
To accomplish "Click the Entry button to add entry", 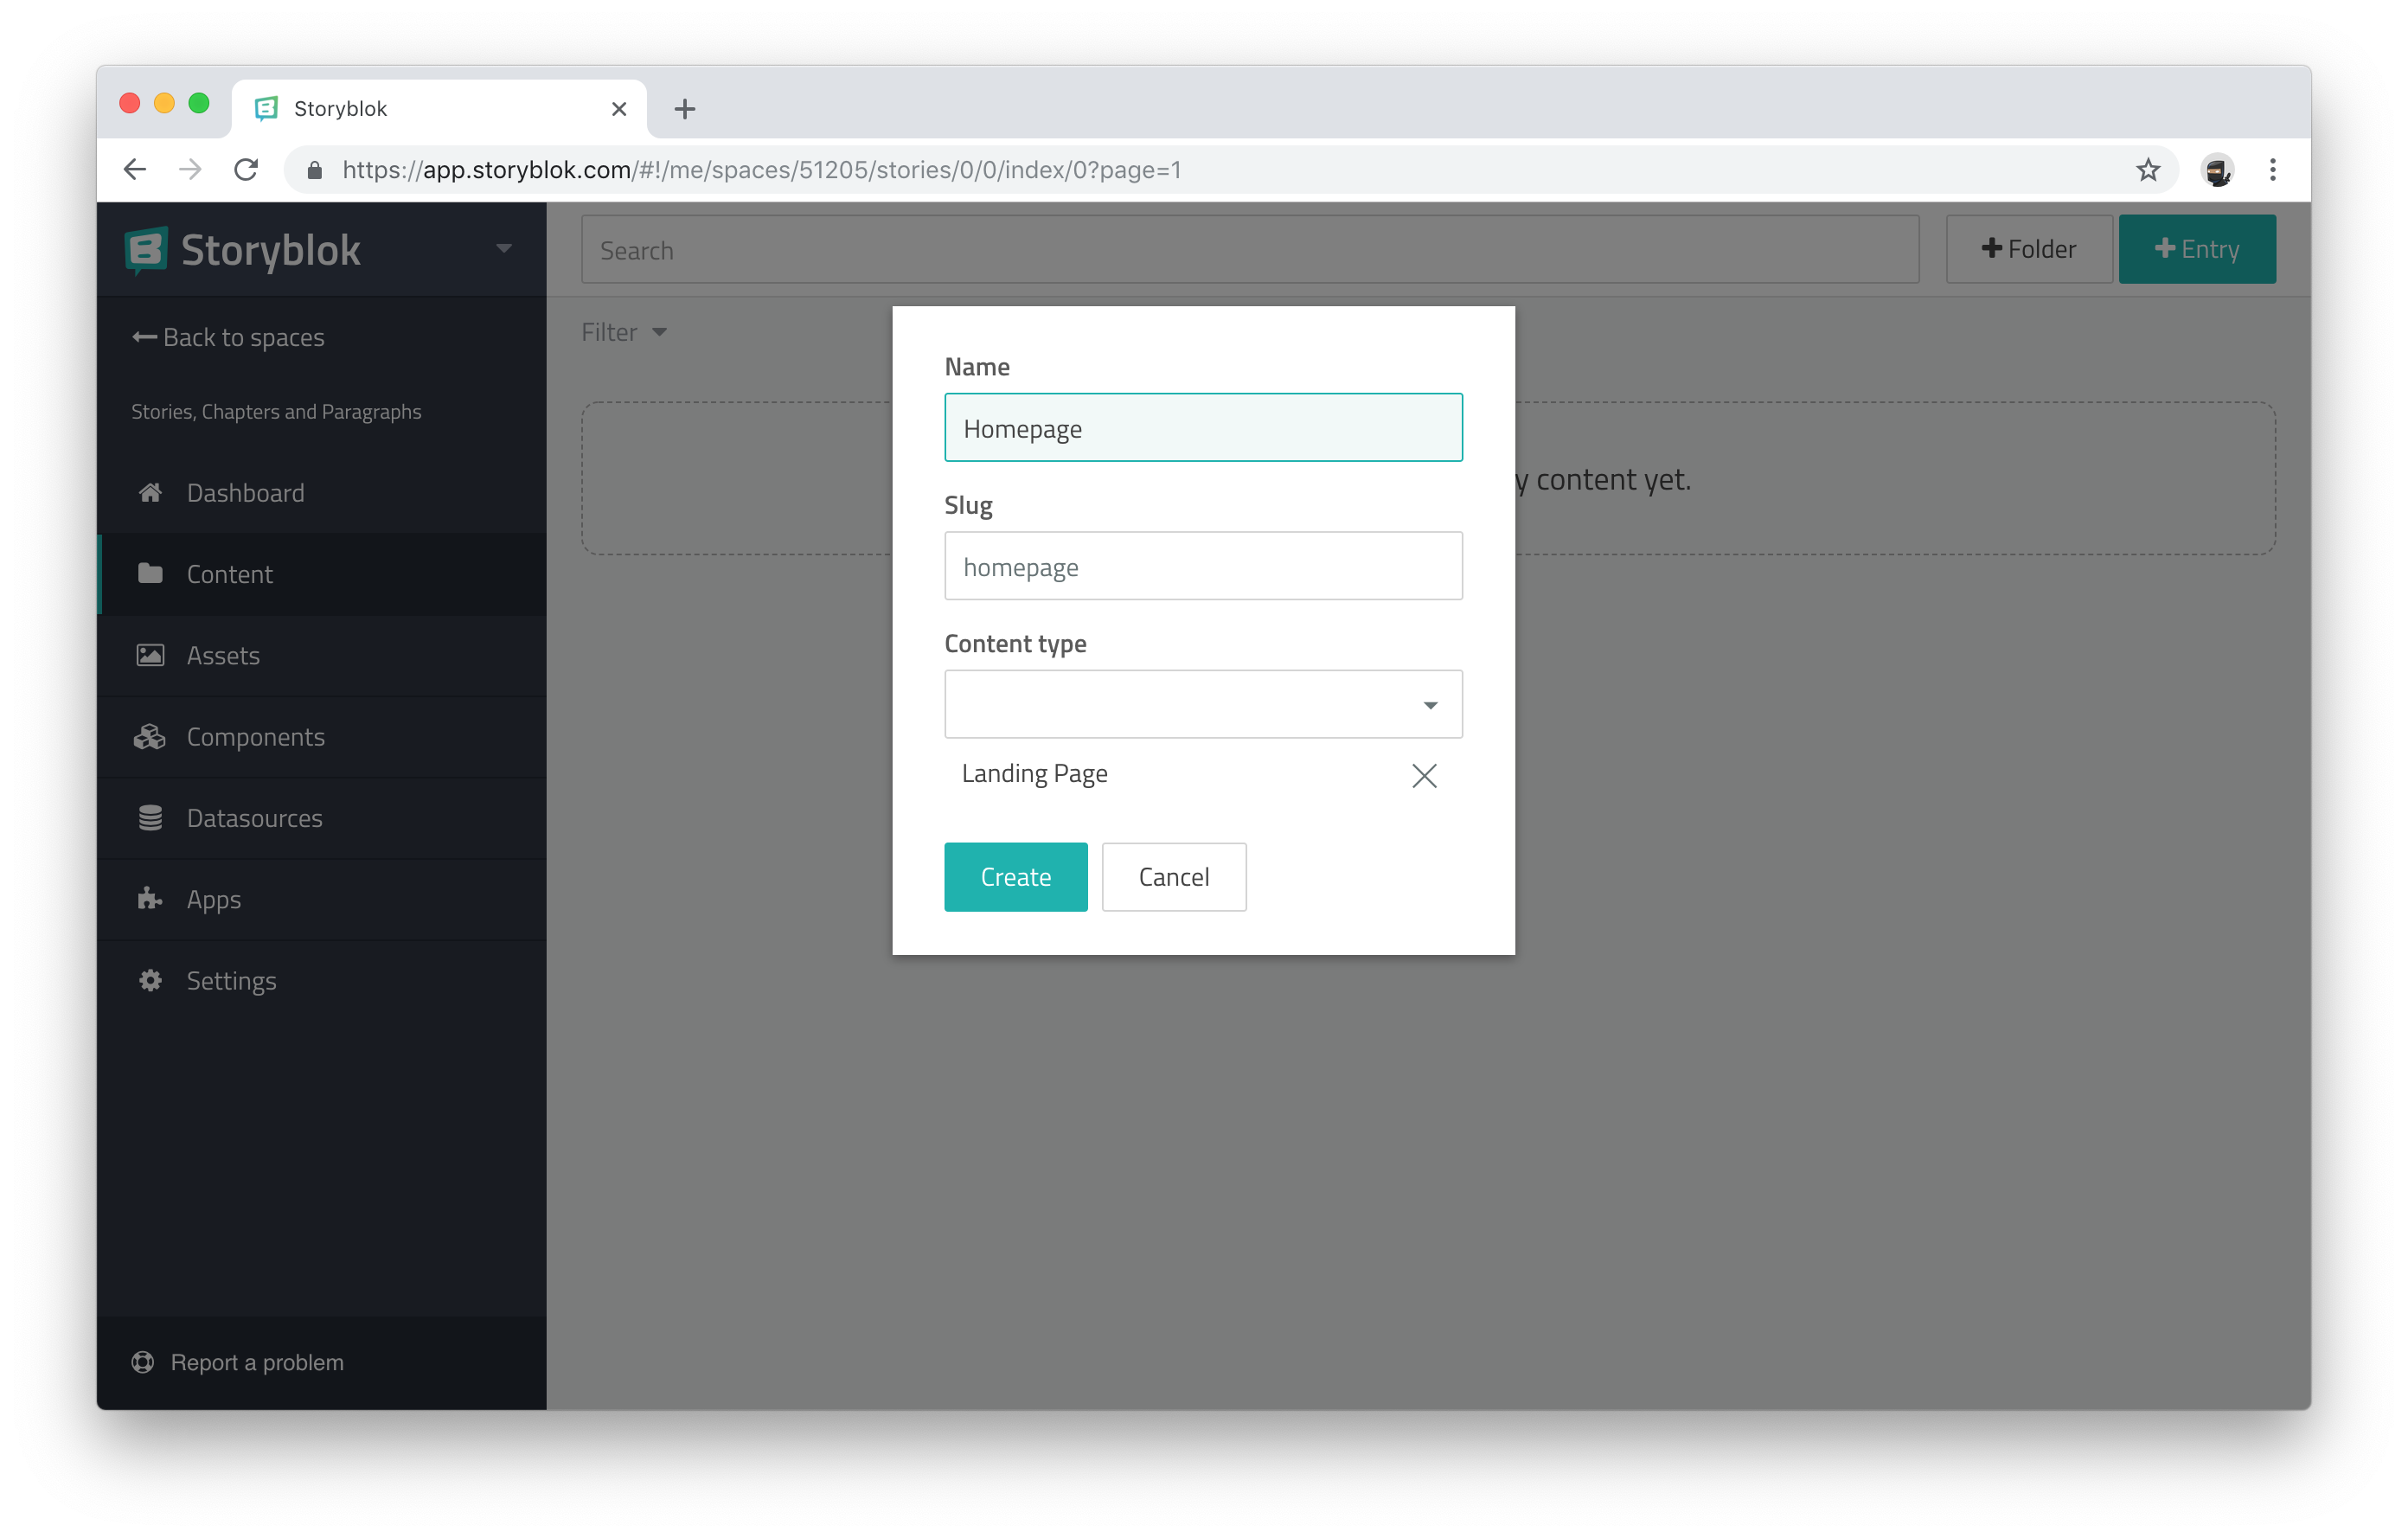I will click(2200, 247).
